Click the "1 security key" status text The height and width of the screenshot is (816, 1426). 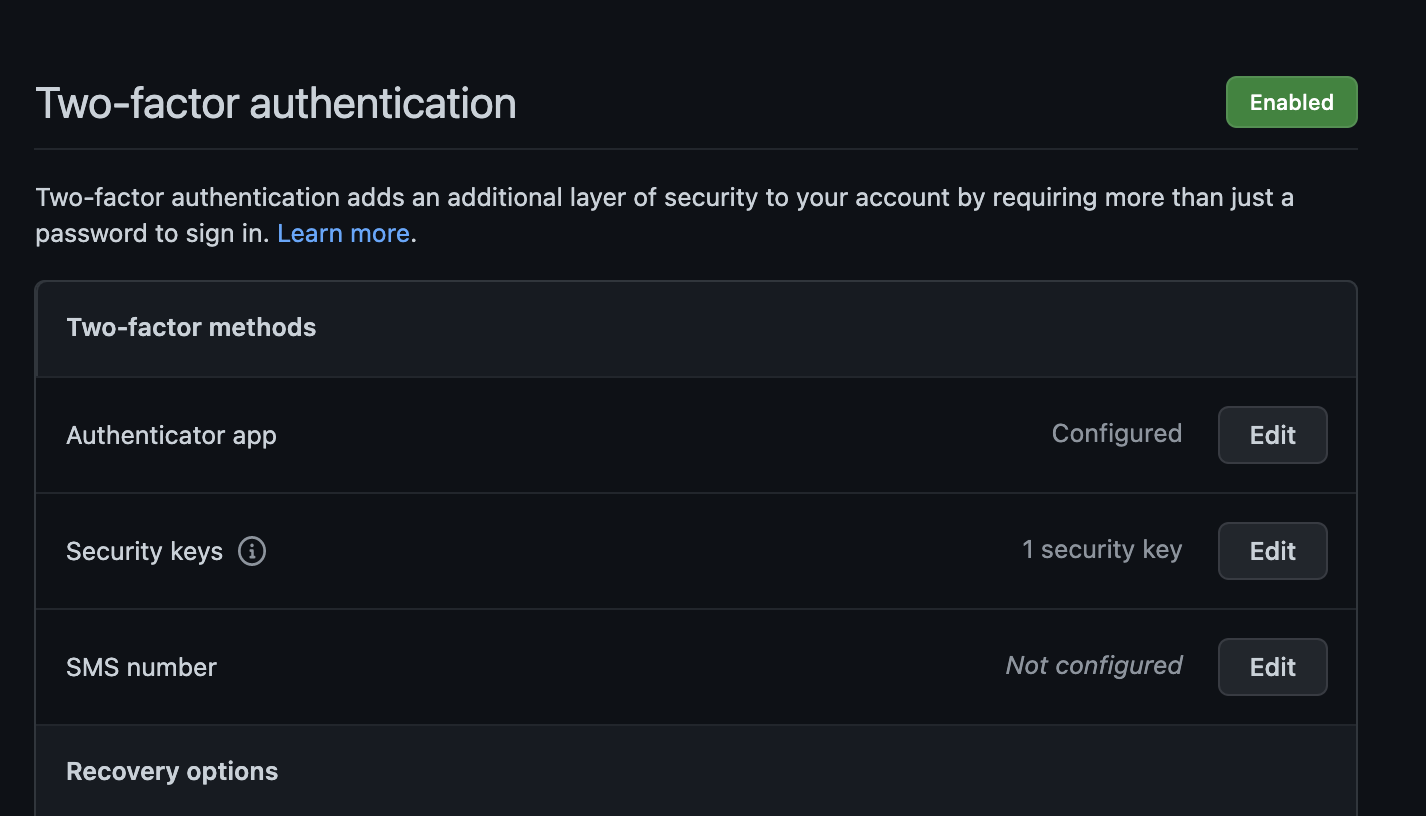1101,549
